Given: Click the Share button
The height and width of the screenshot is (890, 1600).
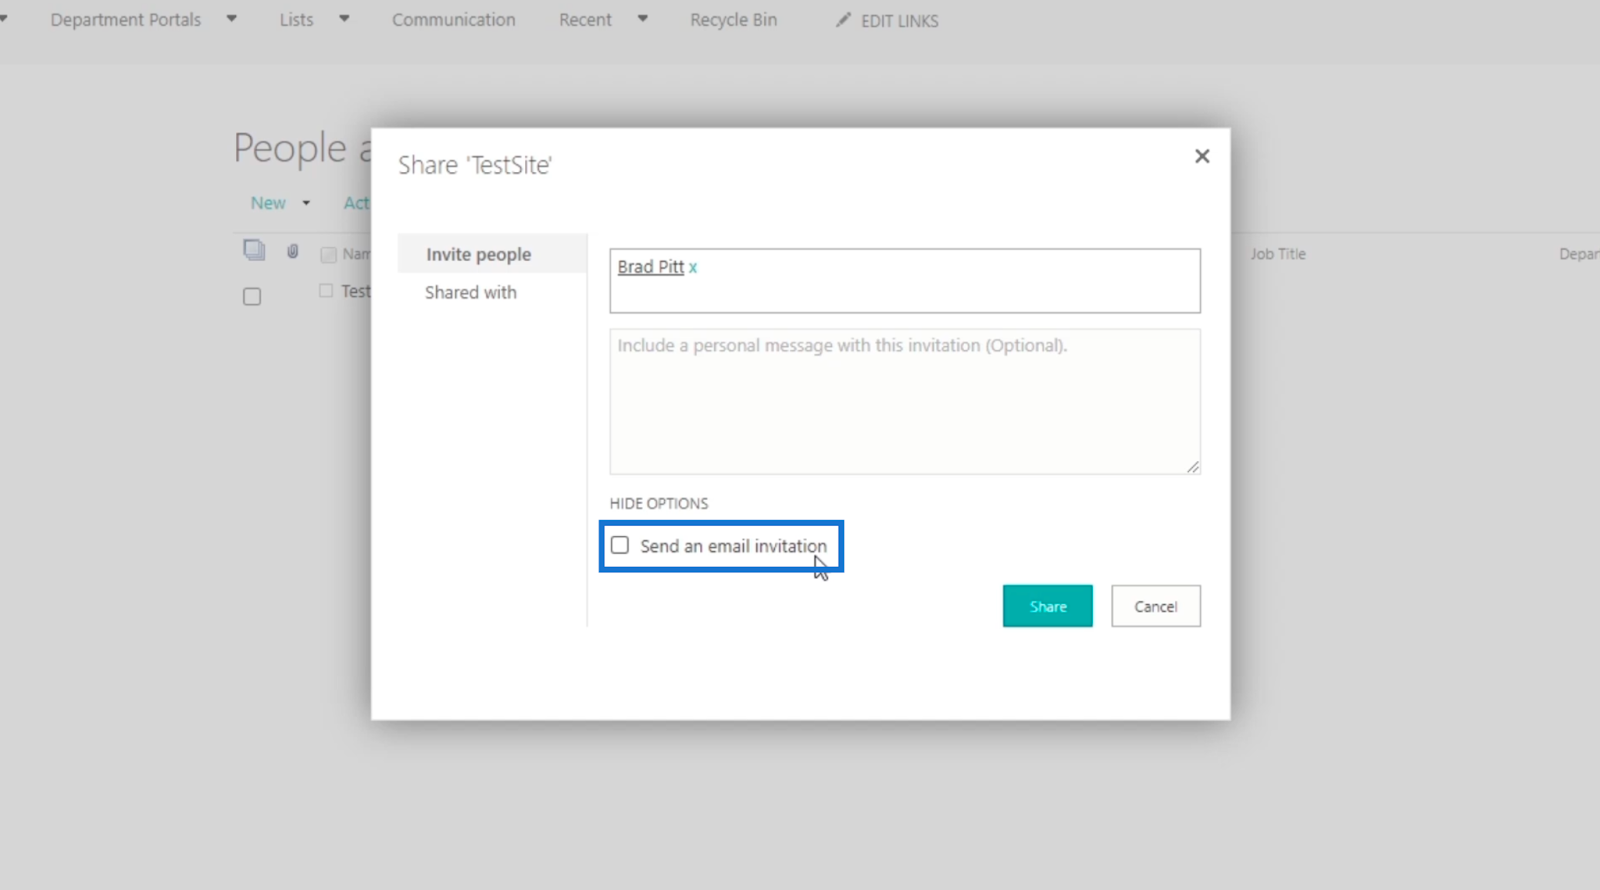Looking at the screenshot, I should click(1048, 606).
